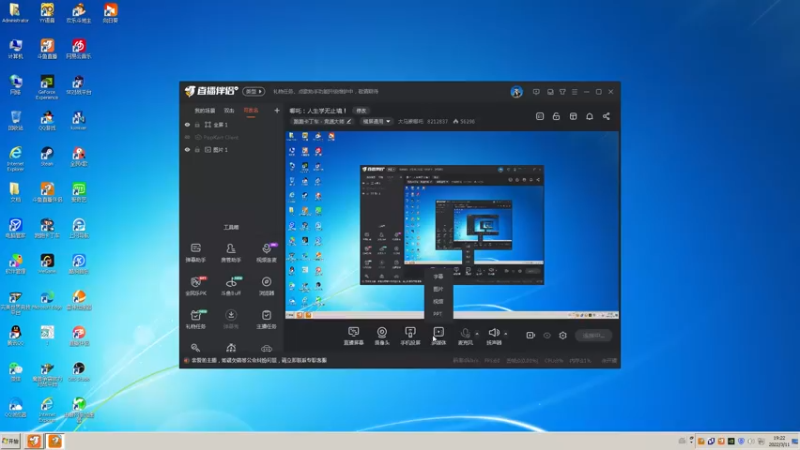The image size is (800, 450).
Task: Click the magnifier tool in the toolbox bottom row
Action: [195, 348]
